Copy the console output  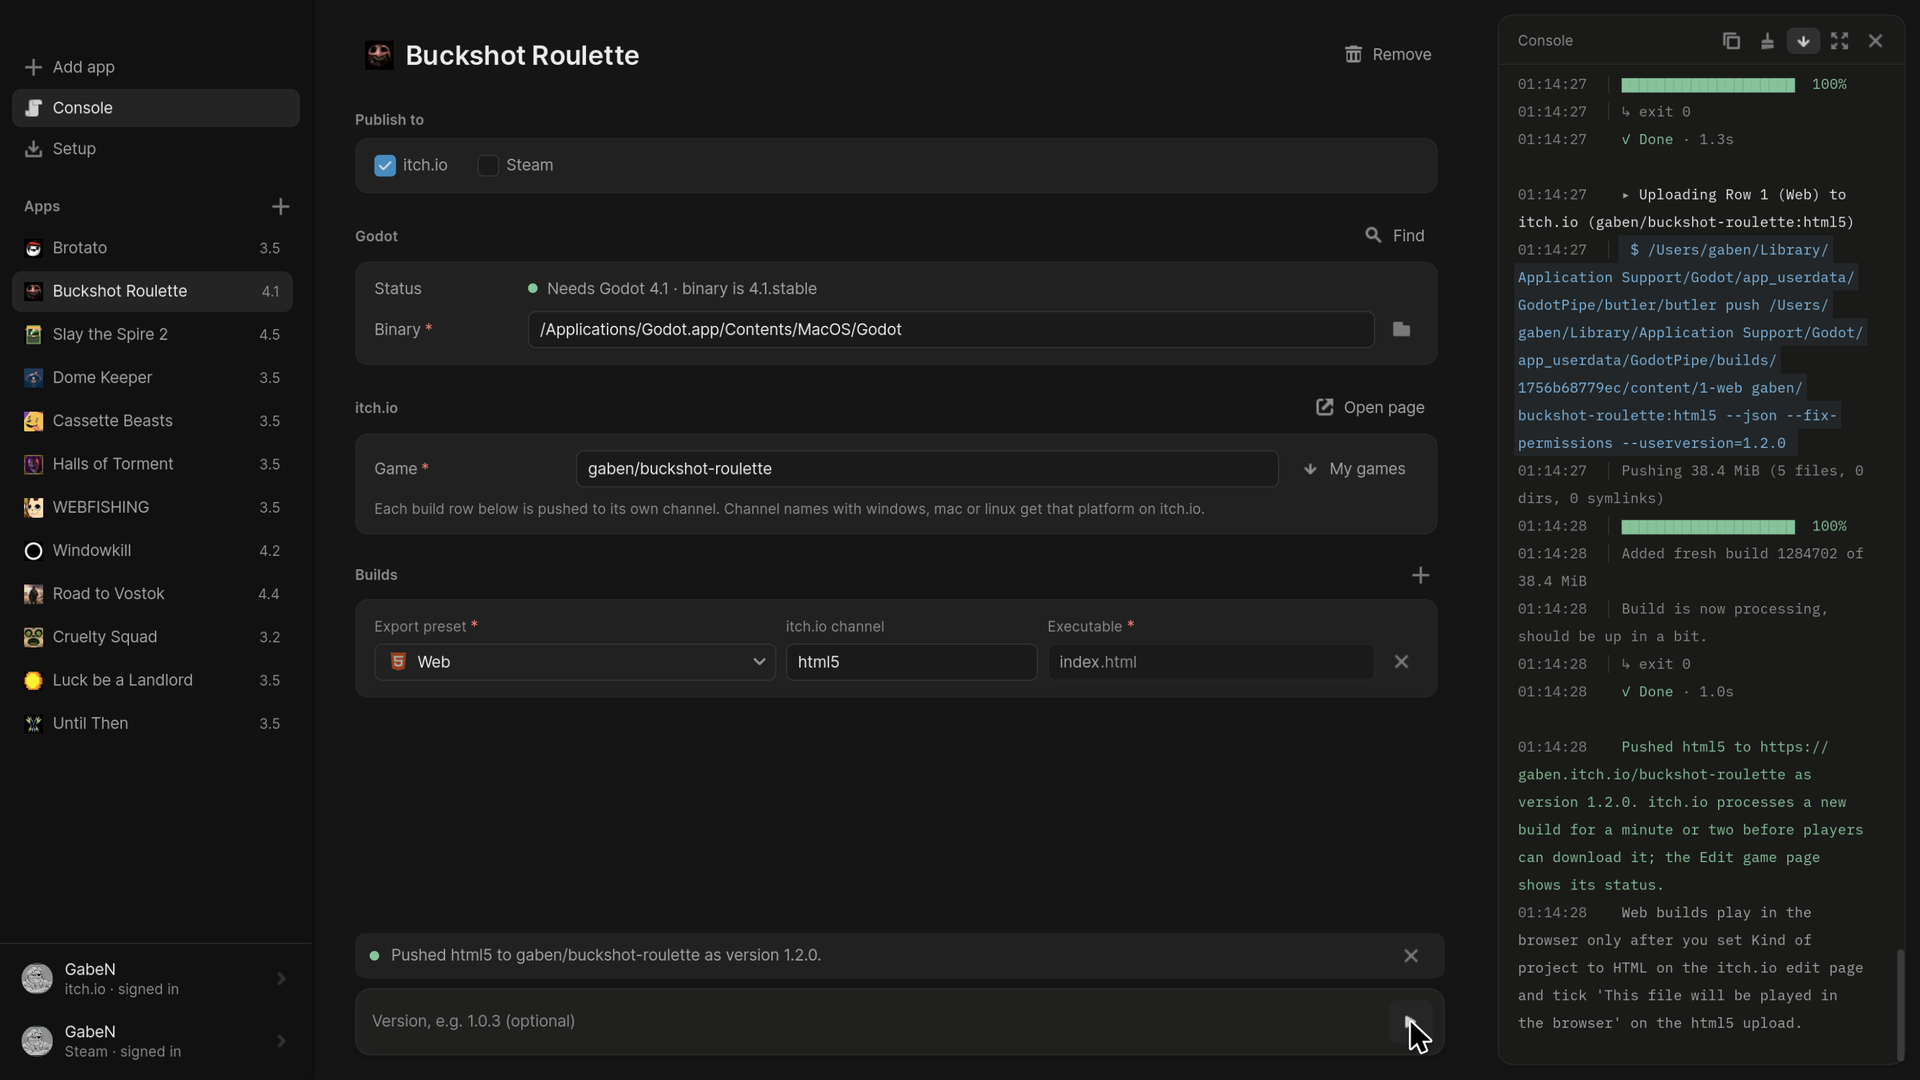(1731, 41)
